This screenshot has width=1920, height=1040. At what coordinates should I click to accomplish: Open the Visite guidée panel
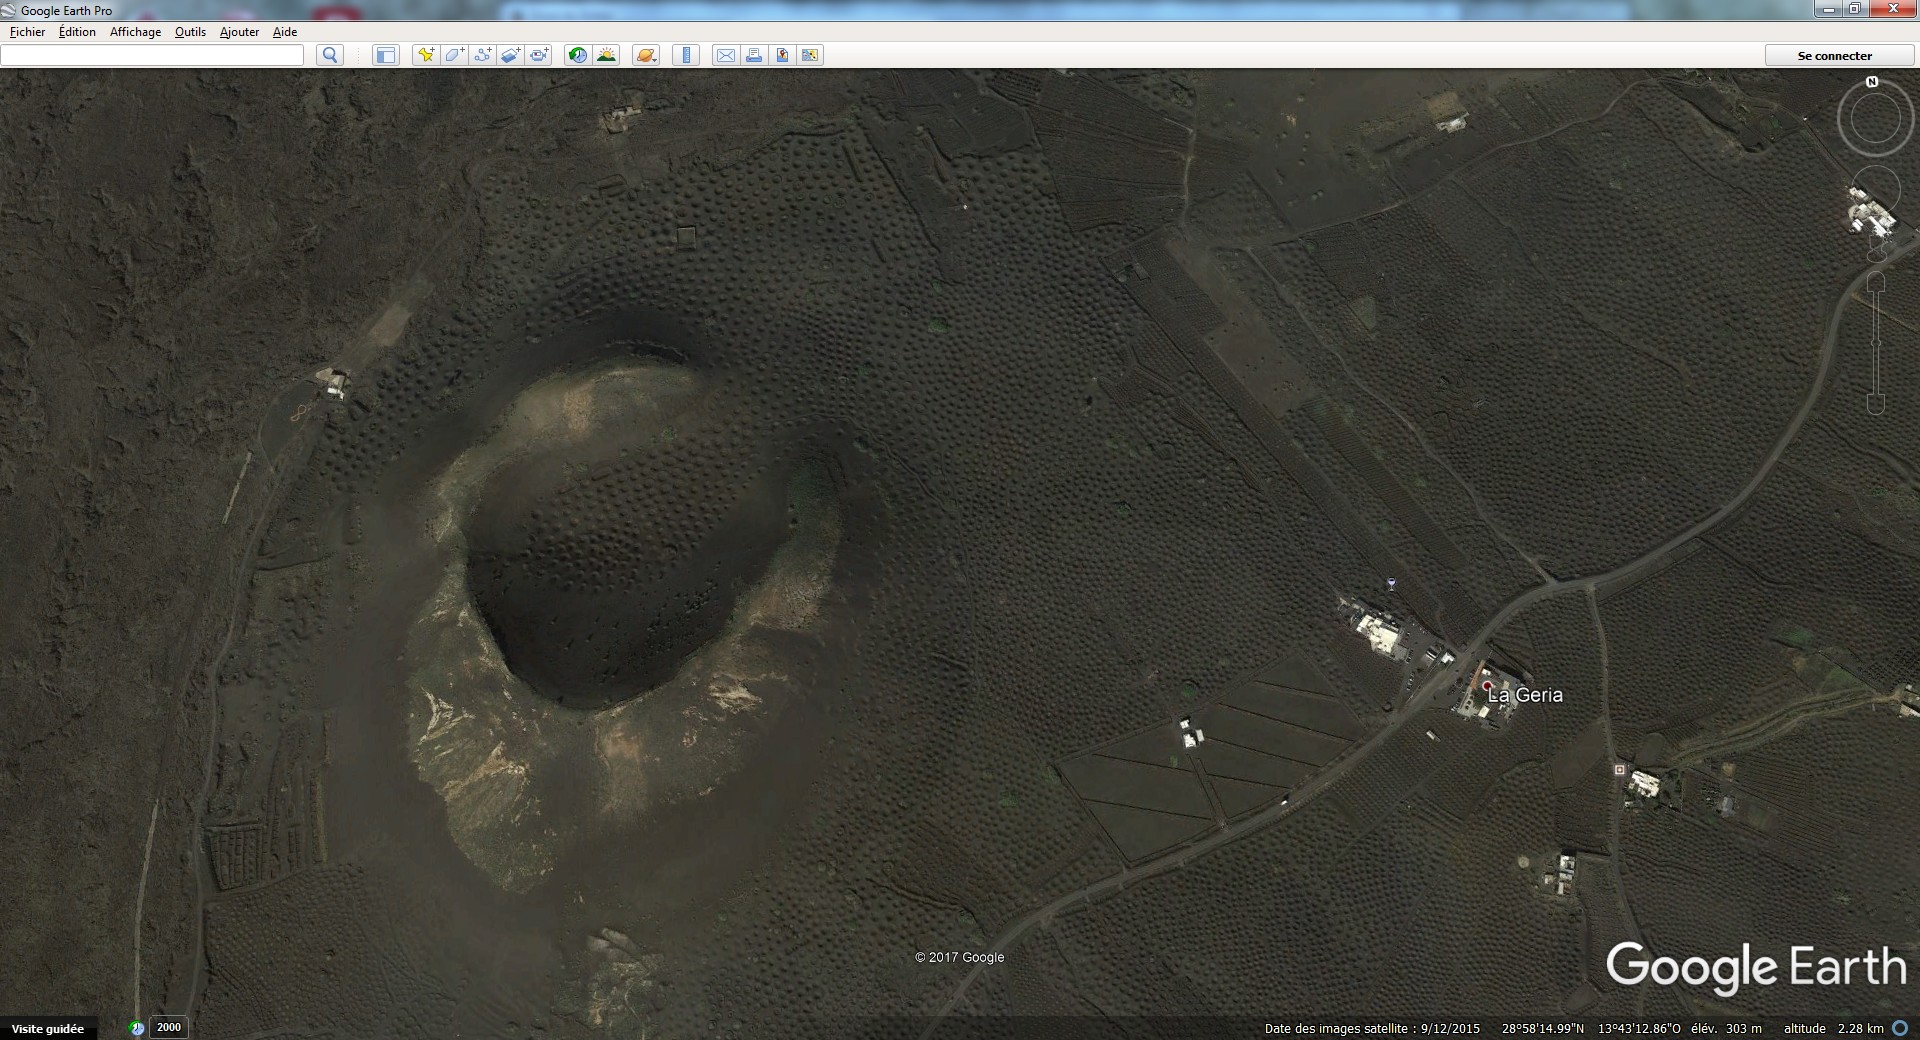click(48, 1028)
